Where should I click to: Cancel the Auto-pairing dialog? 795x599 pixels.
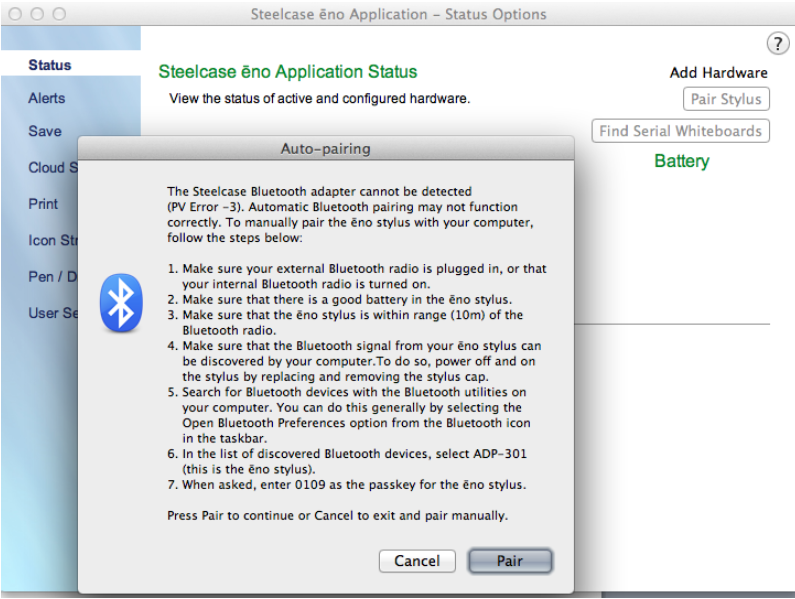coord(417,561)
